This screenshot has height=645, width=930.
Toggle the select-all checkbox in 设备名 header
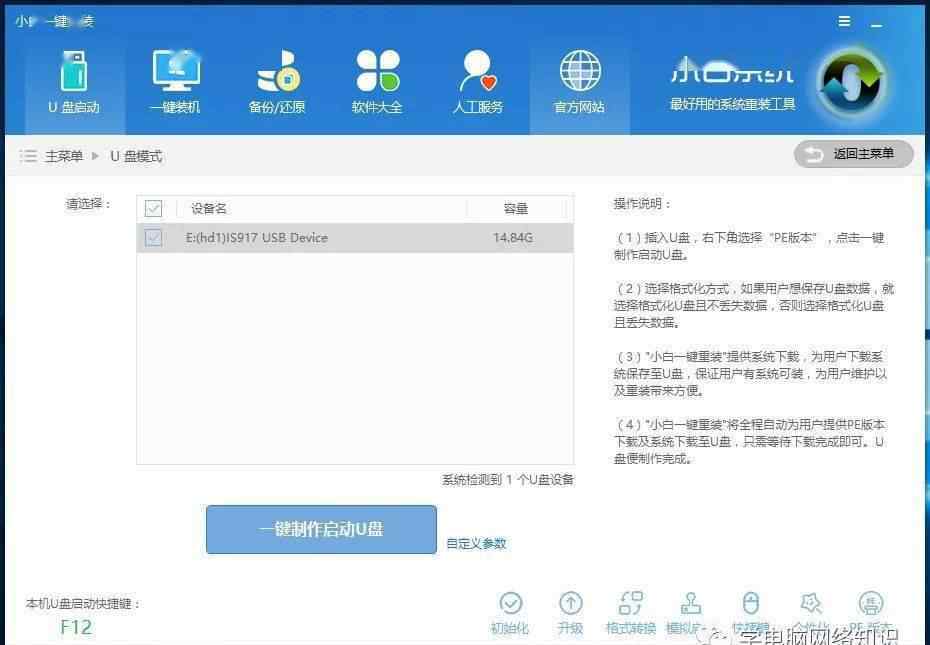[x=153, y=208]
